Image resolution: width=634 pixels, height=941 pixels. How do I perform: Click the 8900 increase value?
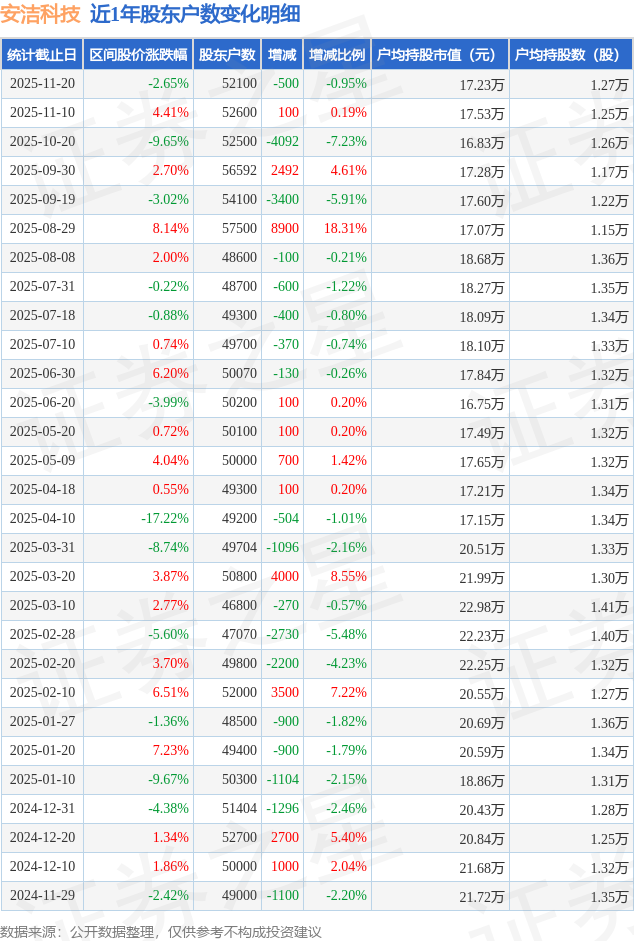(x=285, y=229)
